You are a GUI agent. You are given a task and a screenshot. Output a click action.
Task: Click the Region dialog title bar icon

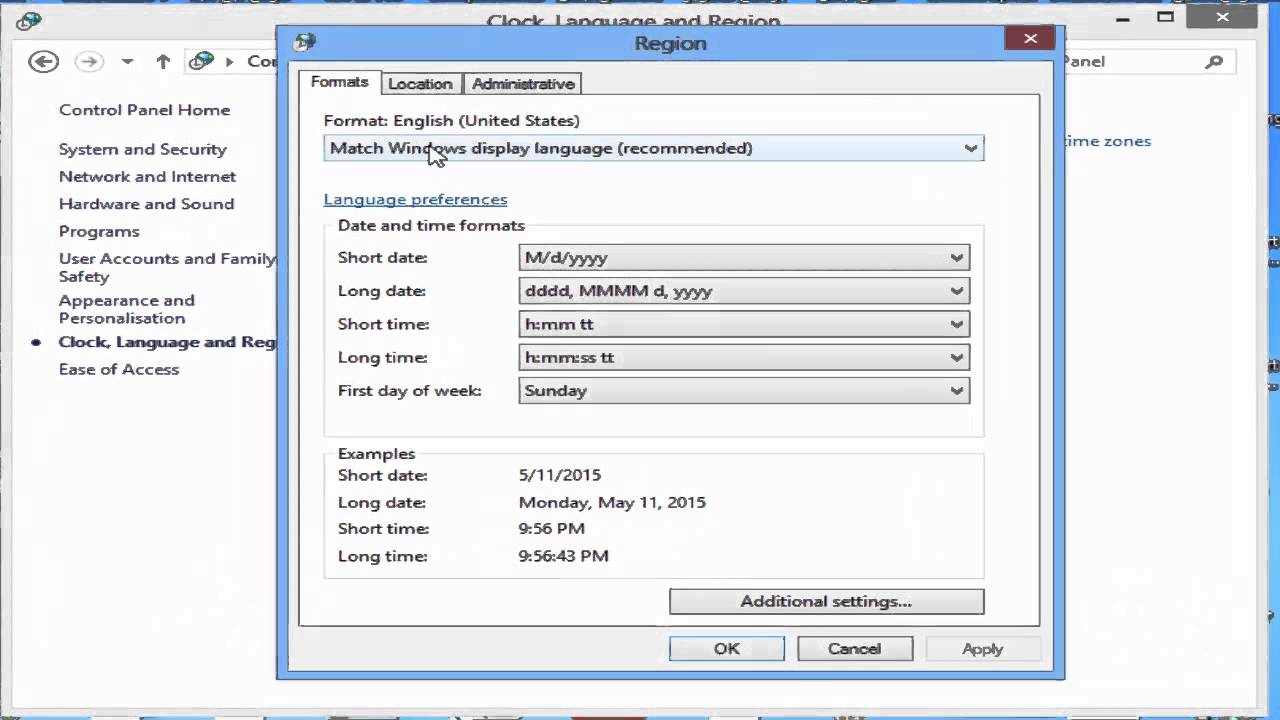tap(305, 42)
